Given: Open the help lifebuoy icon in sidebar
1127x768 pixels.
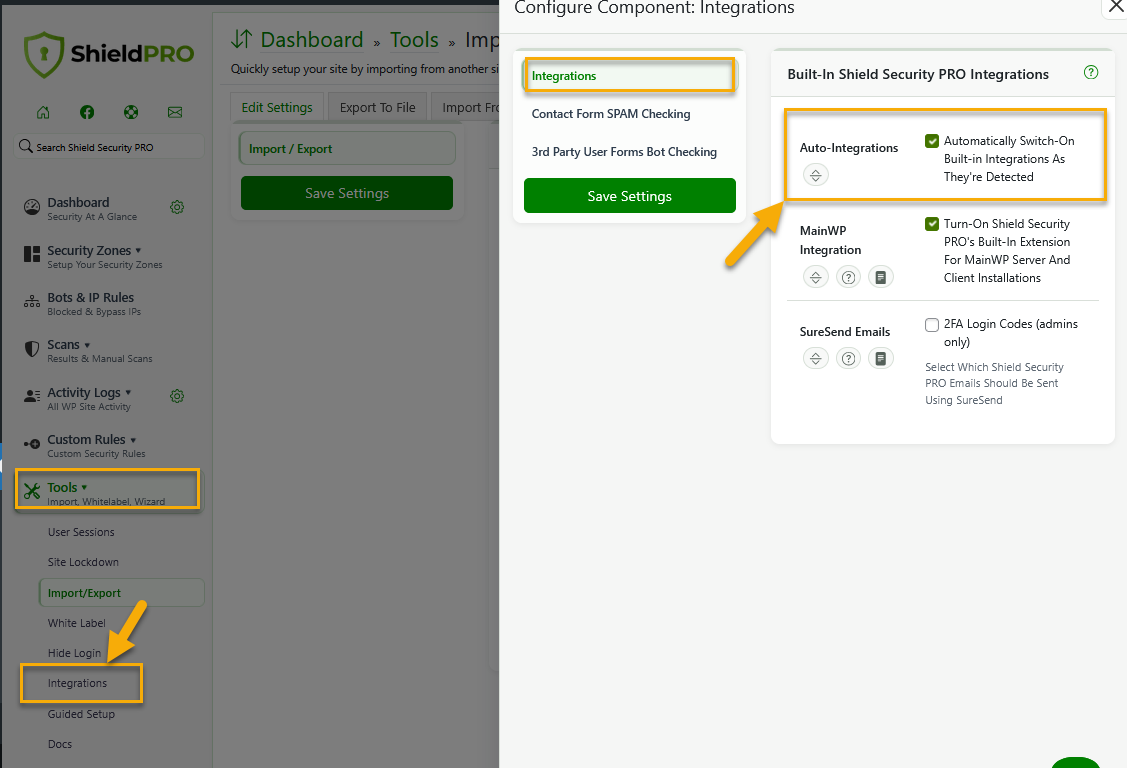Looking at the screenshot, I should (x=130, y=112).
